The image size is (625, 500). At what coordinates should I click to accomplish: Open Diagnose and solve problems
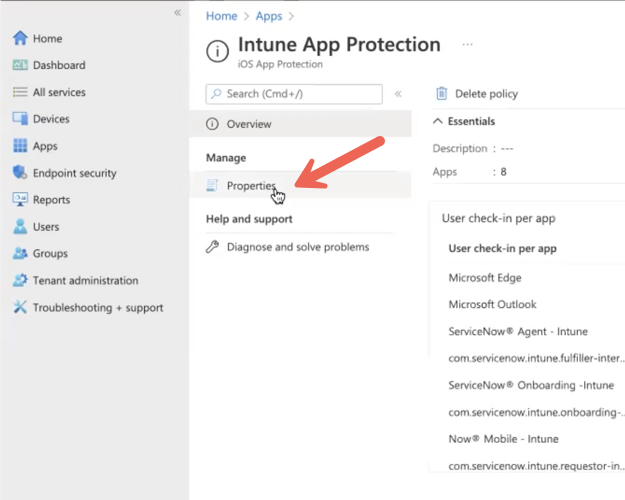click(300, 247)
